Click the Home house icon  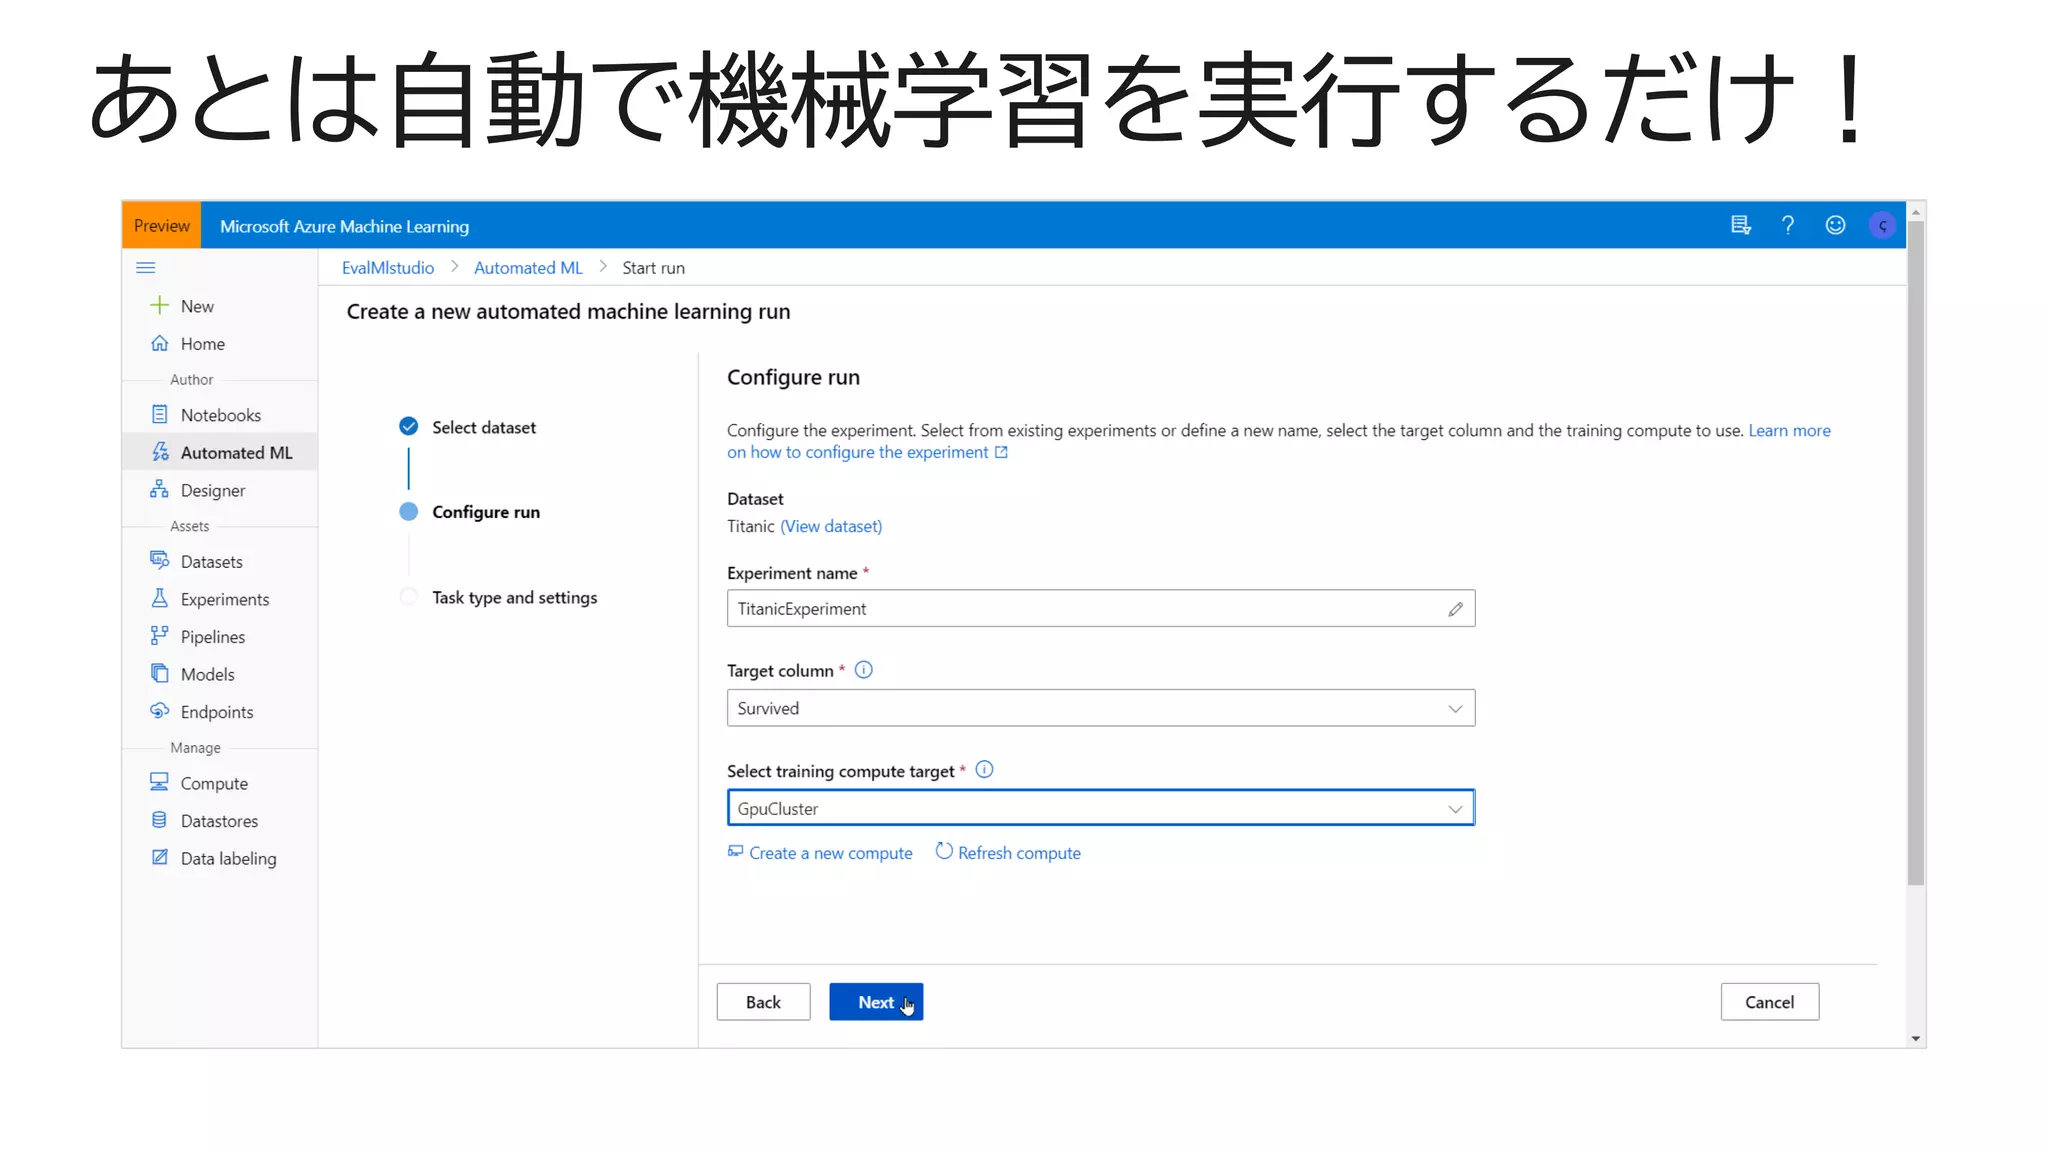(159, 343)
